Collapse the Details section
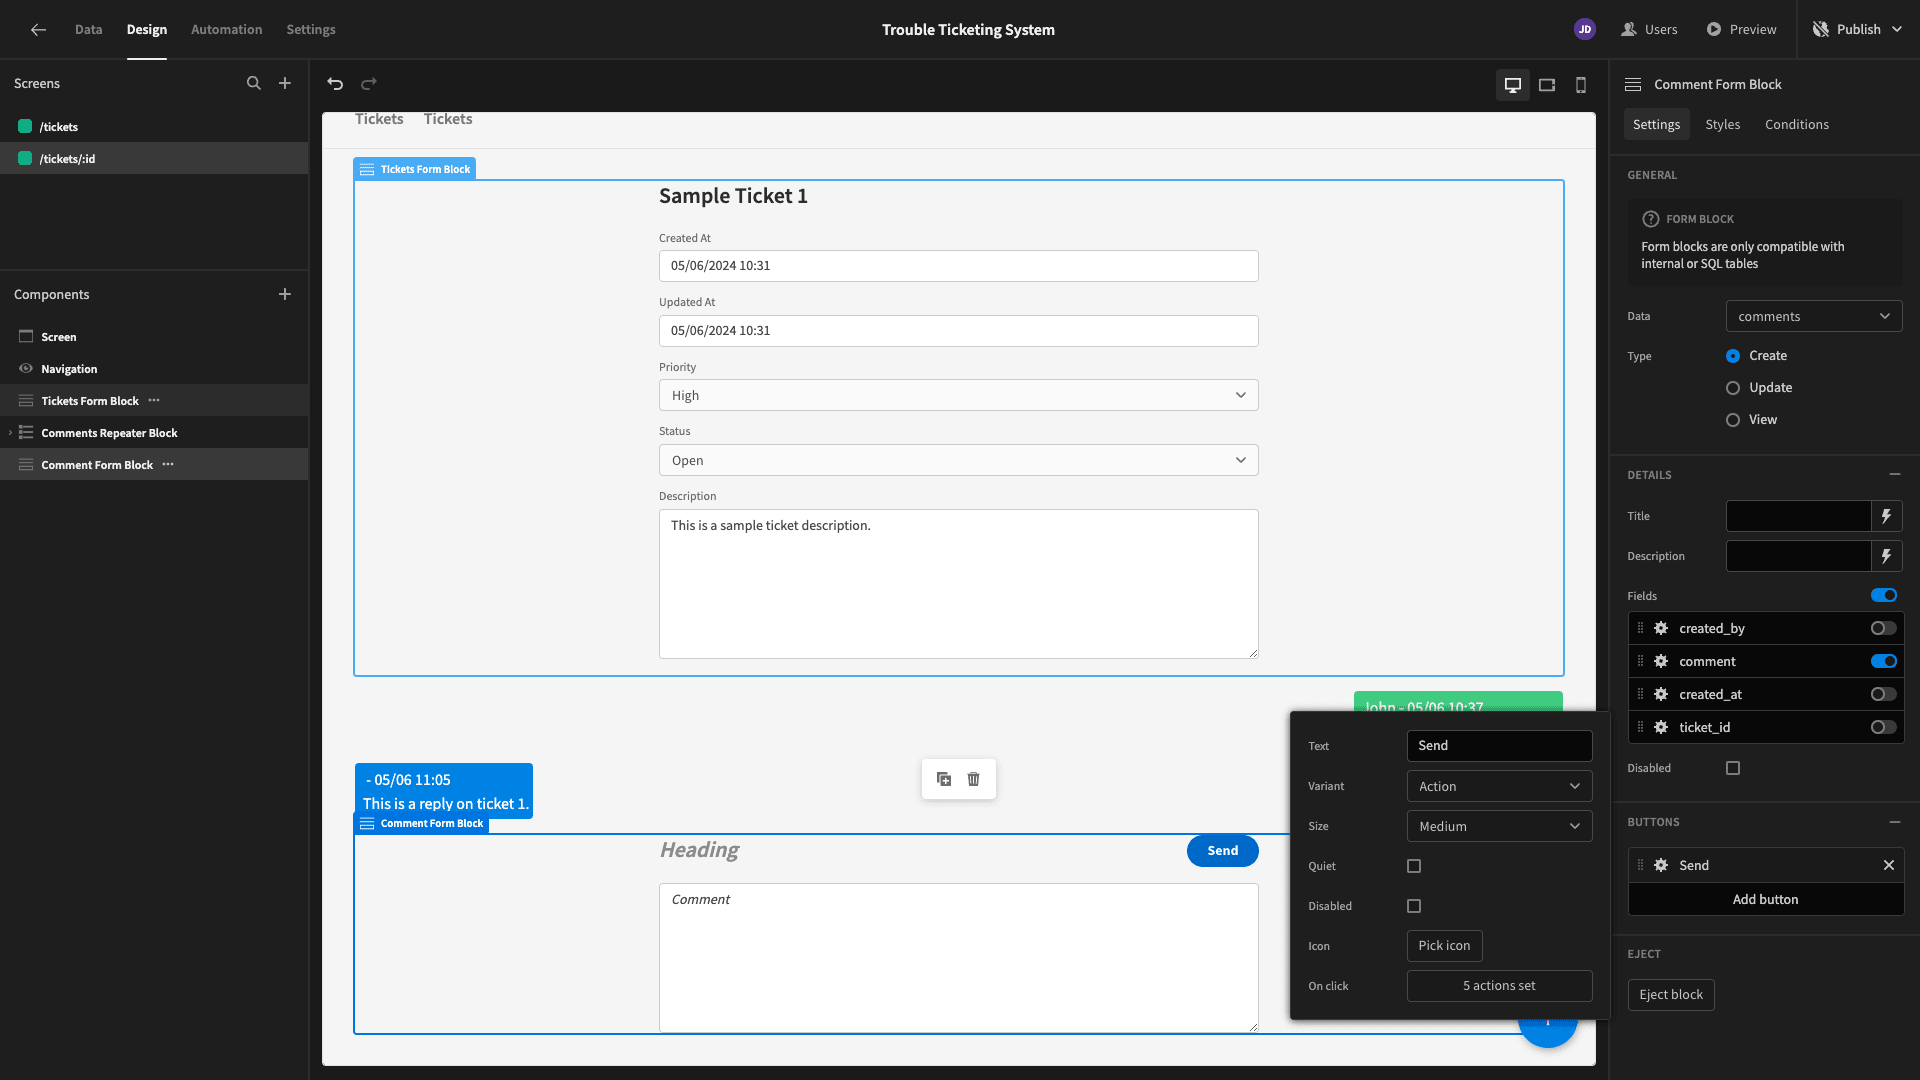Viewport: 1920px width, 1080px height. (1894, 474)
